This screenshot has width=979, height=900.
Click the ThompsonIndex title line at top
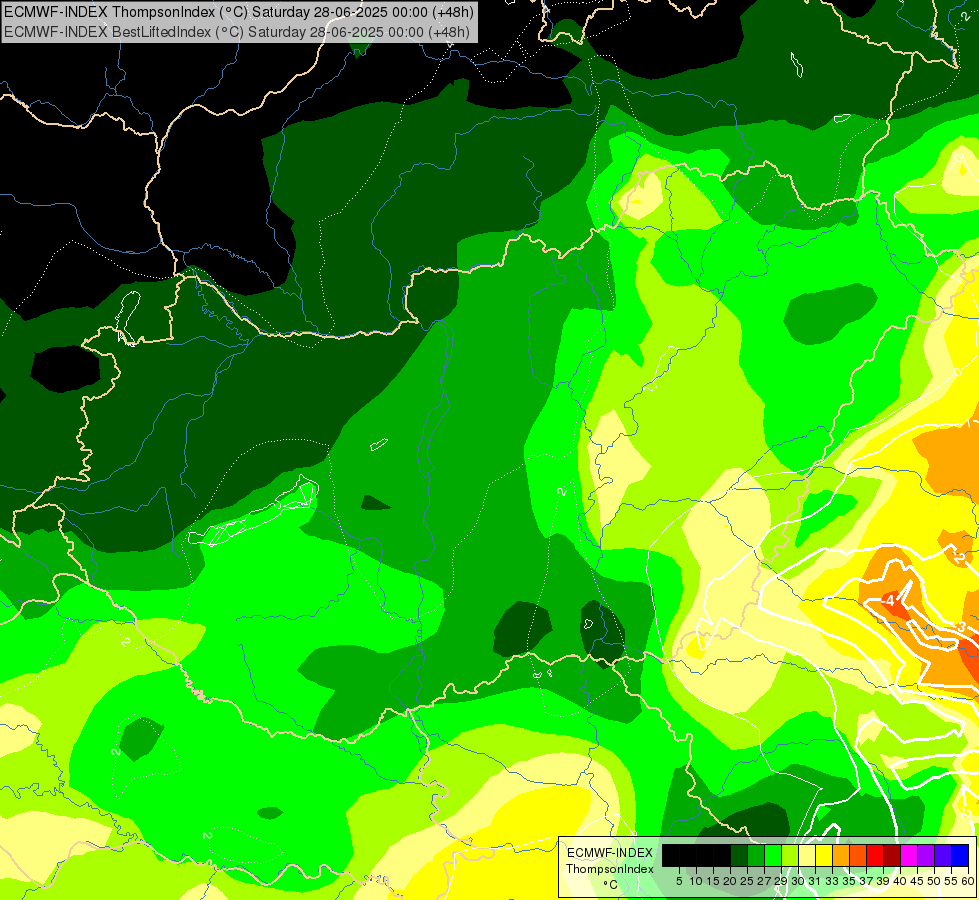click(x=239, y=11)
